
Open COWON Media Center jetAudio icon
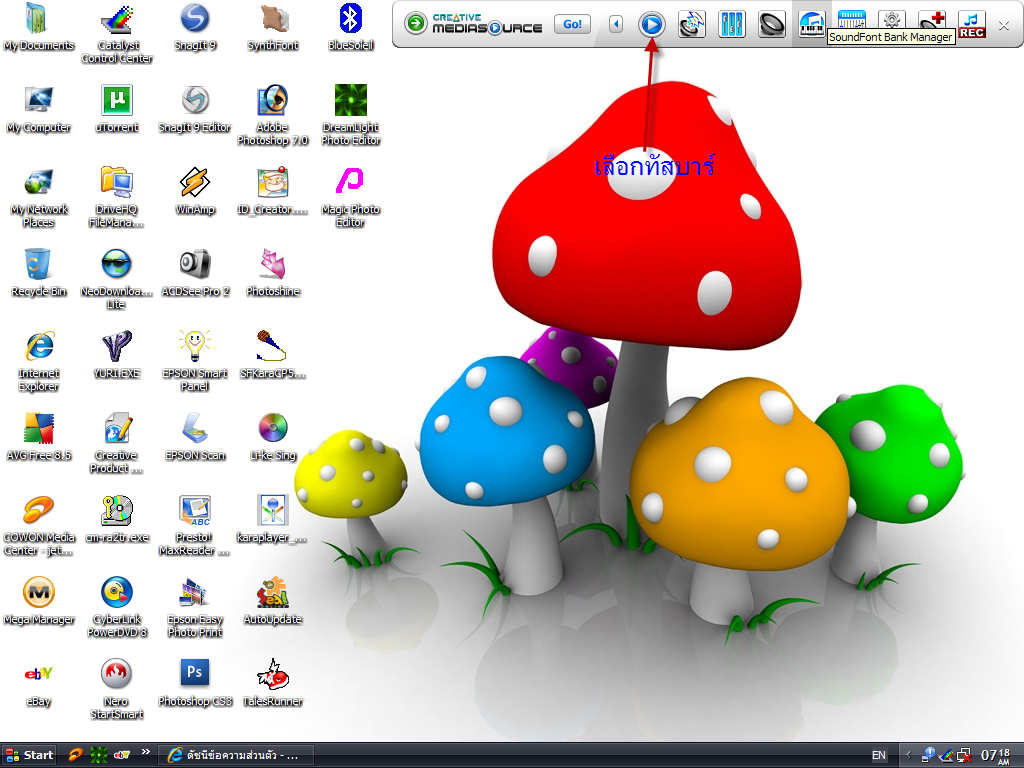point(39,526)
